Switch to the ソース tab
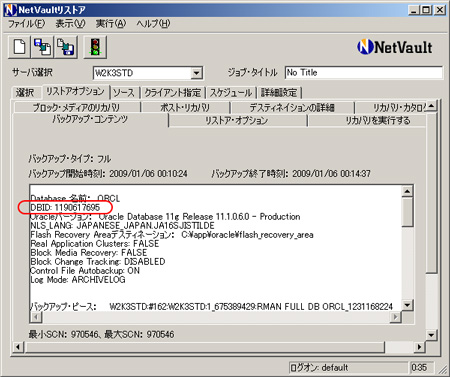Screen dimensions: 450x377 pos(124,92)
